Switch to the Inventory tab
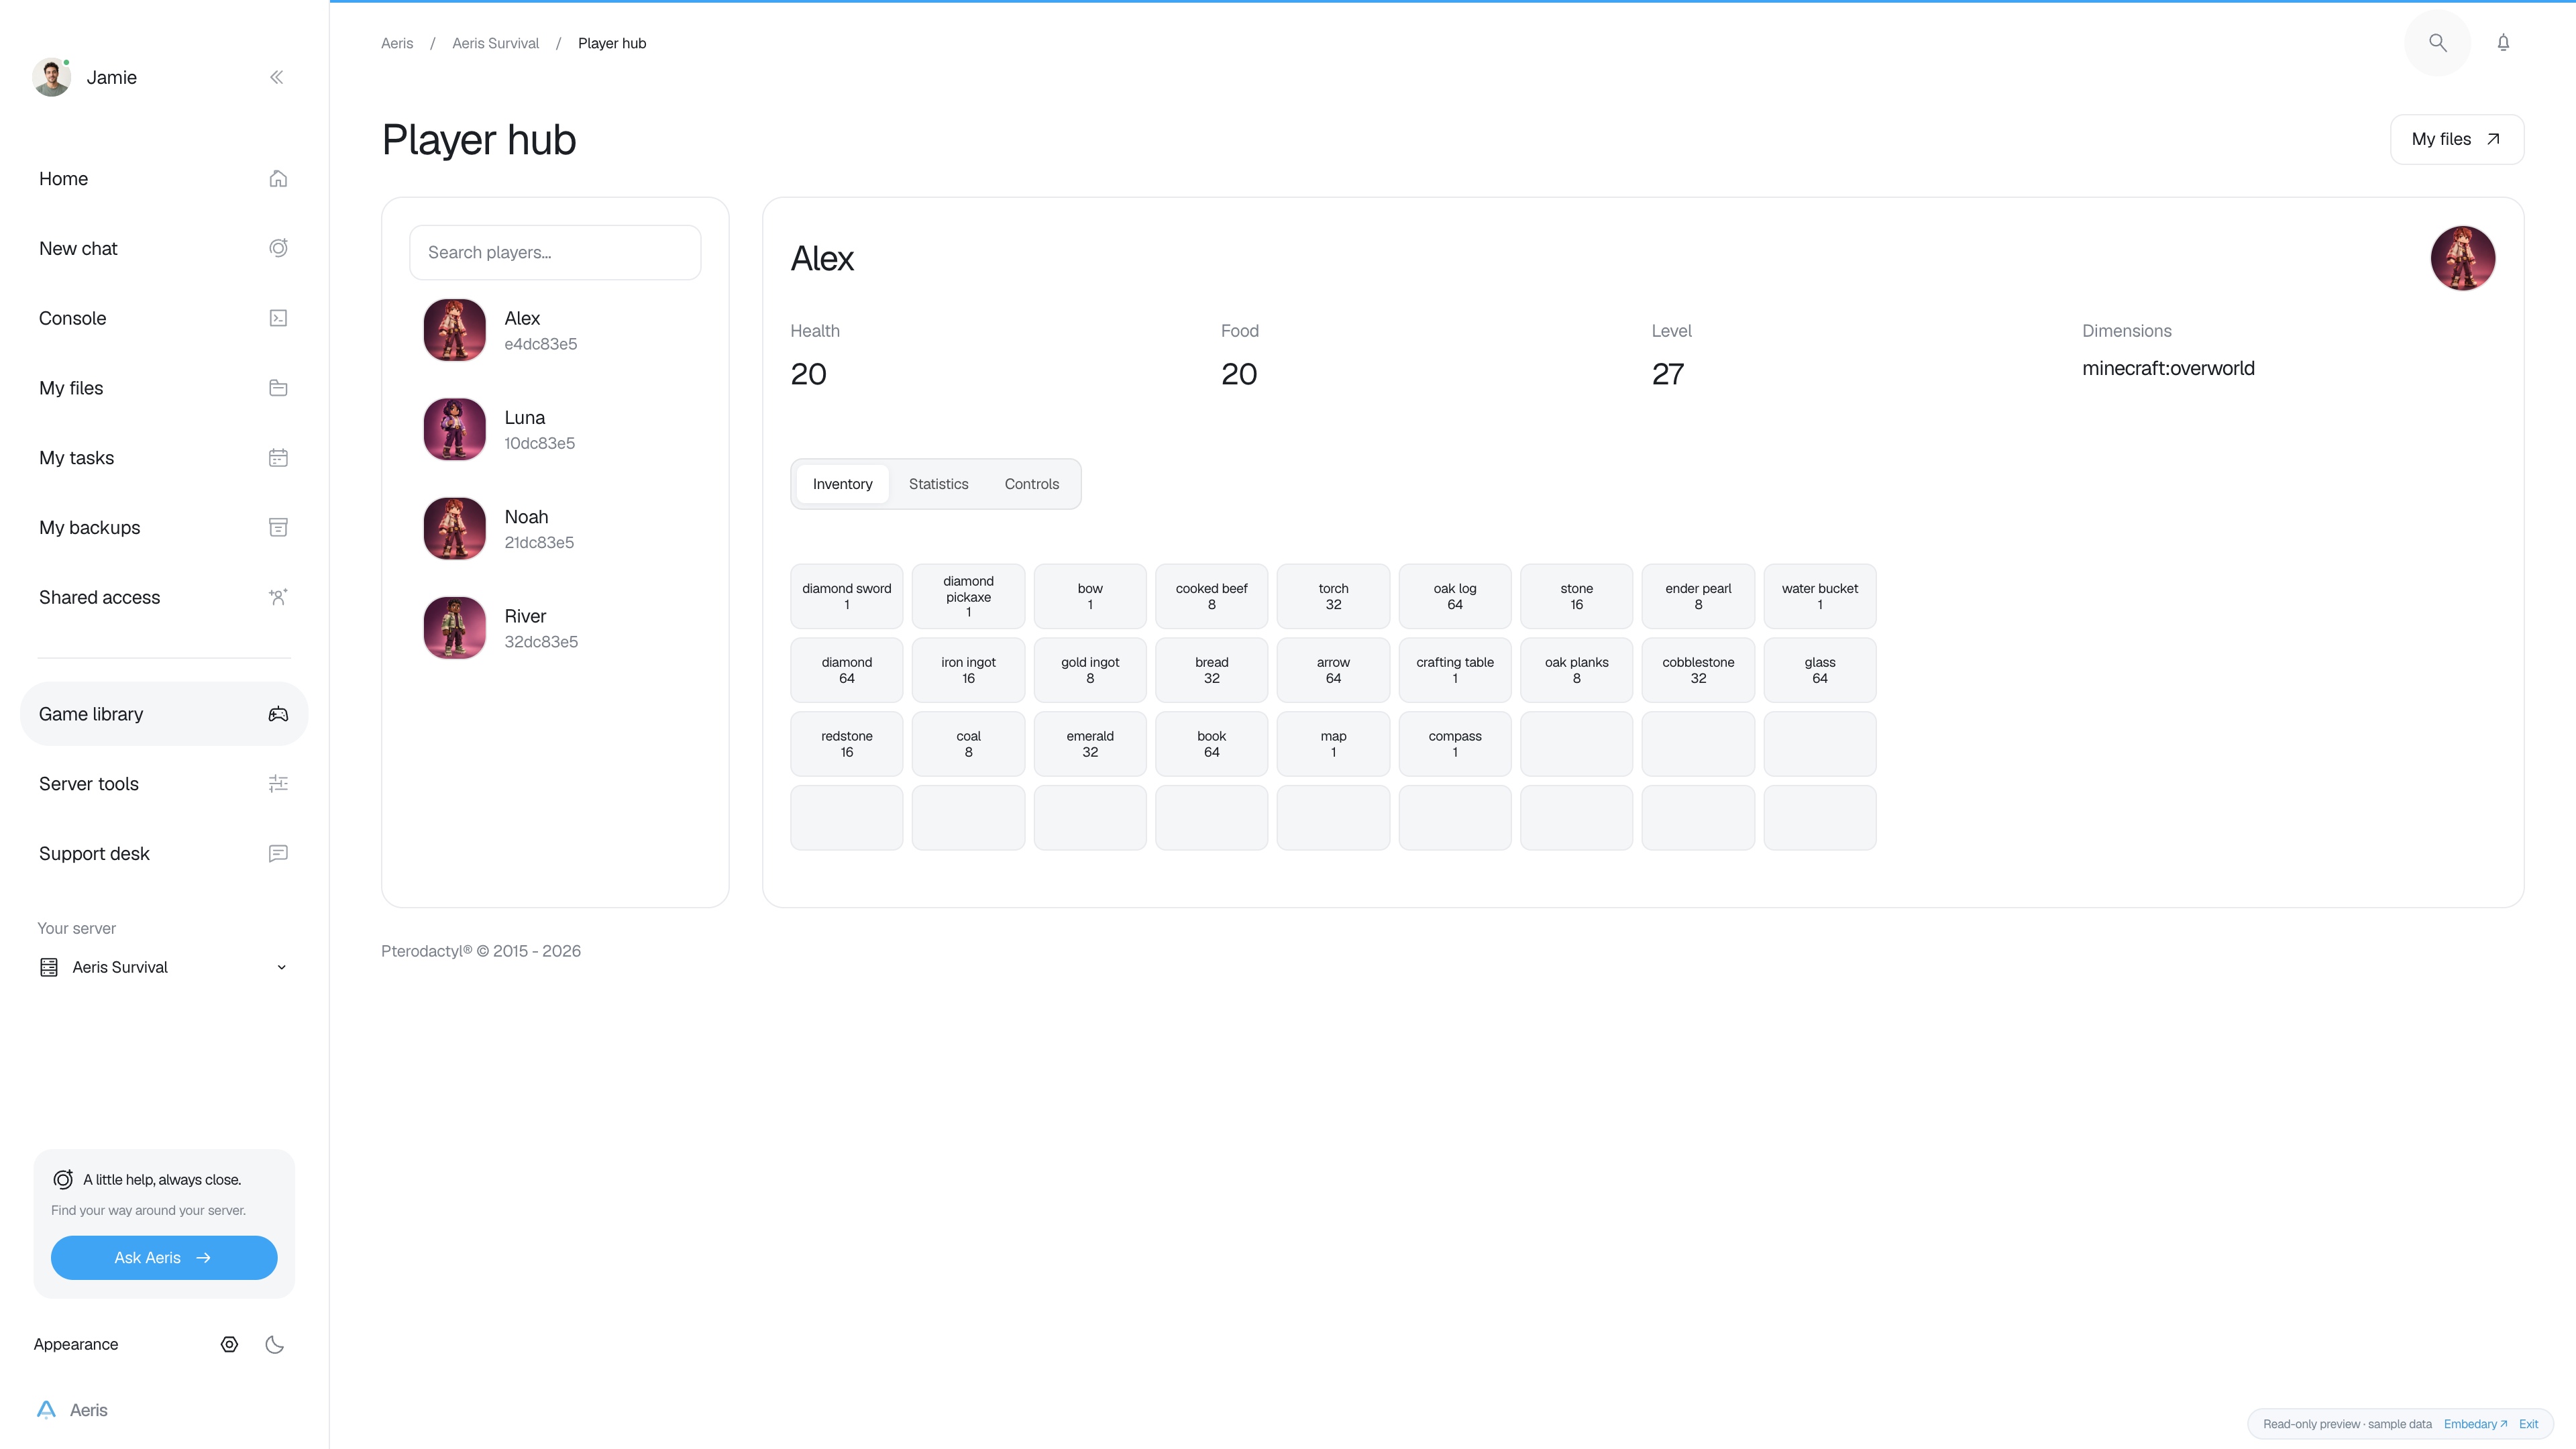2576x1449 pixels. tap(842, 484)
